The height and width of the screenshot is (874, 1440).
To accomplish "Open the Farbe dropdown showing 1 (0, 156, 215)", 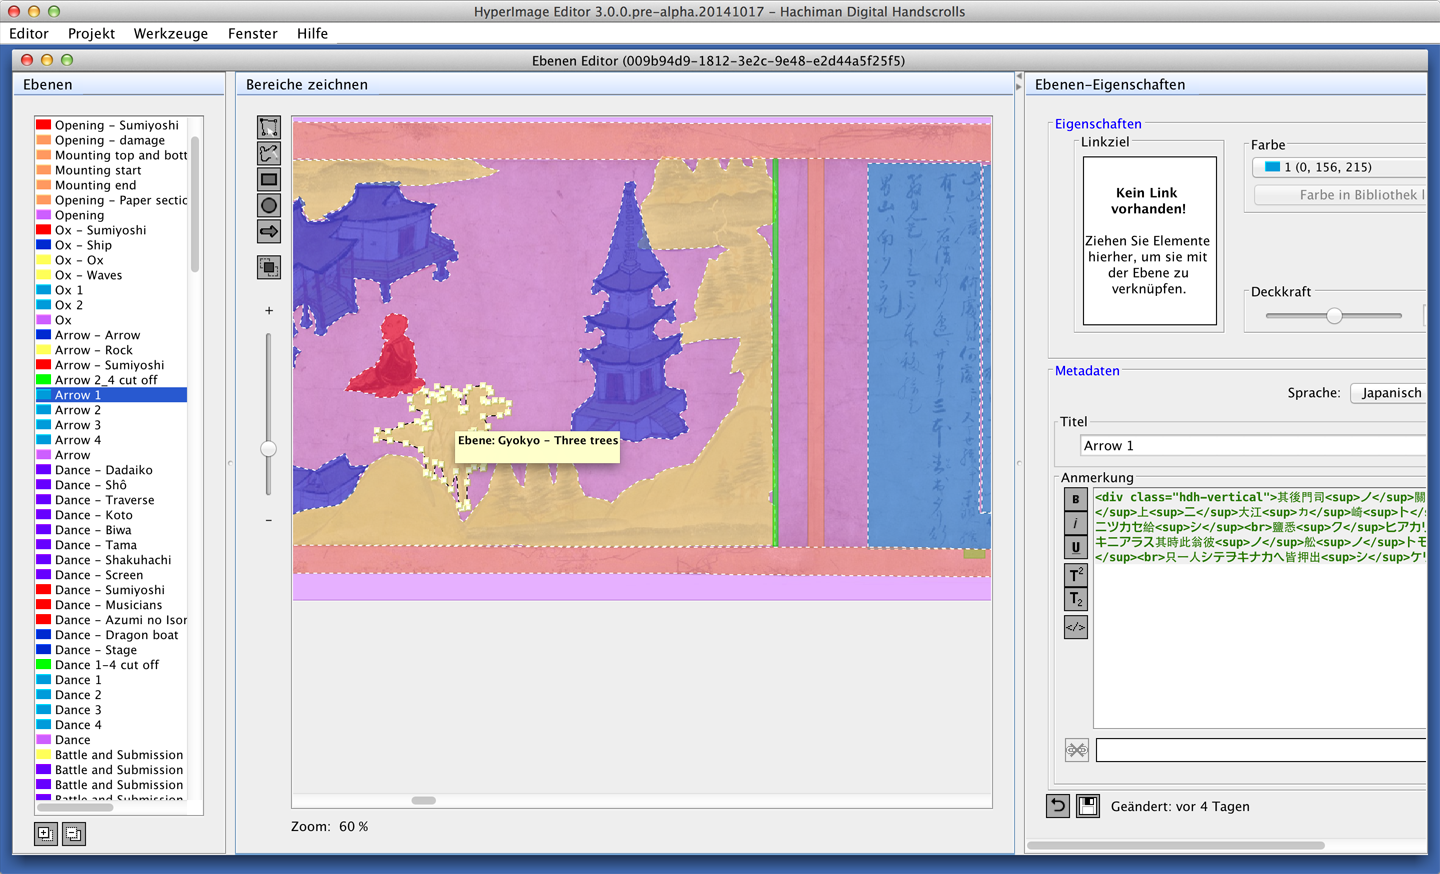I will (x=1345, y=167).
